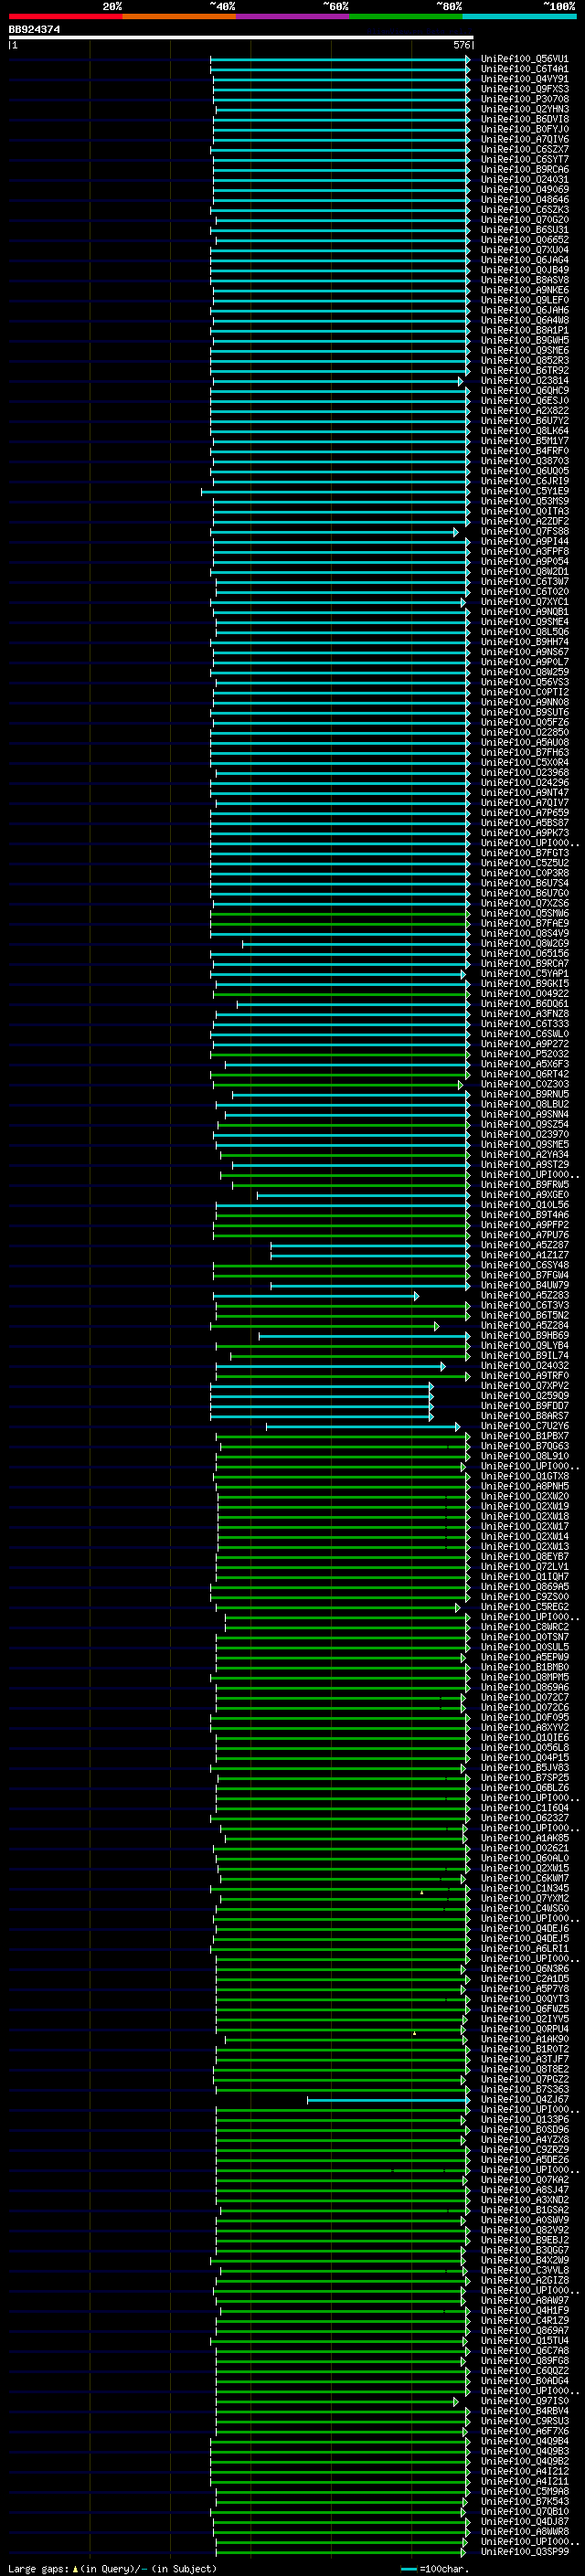585x2576 pixels.
Task: Click the =100char scale bar legend
Action: pos(436,2568)
